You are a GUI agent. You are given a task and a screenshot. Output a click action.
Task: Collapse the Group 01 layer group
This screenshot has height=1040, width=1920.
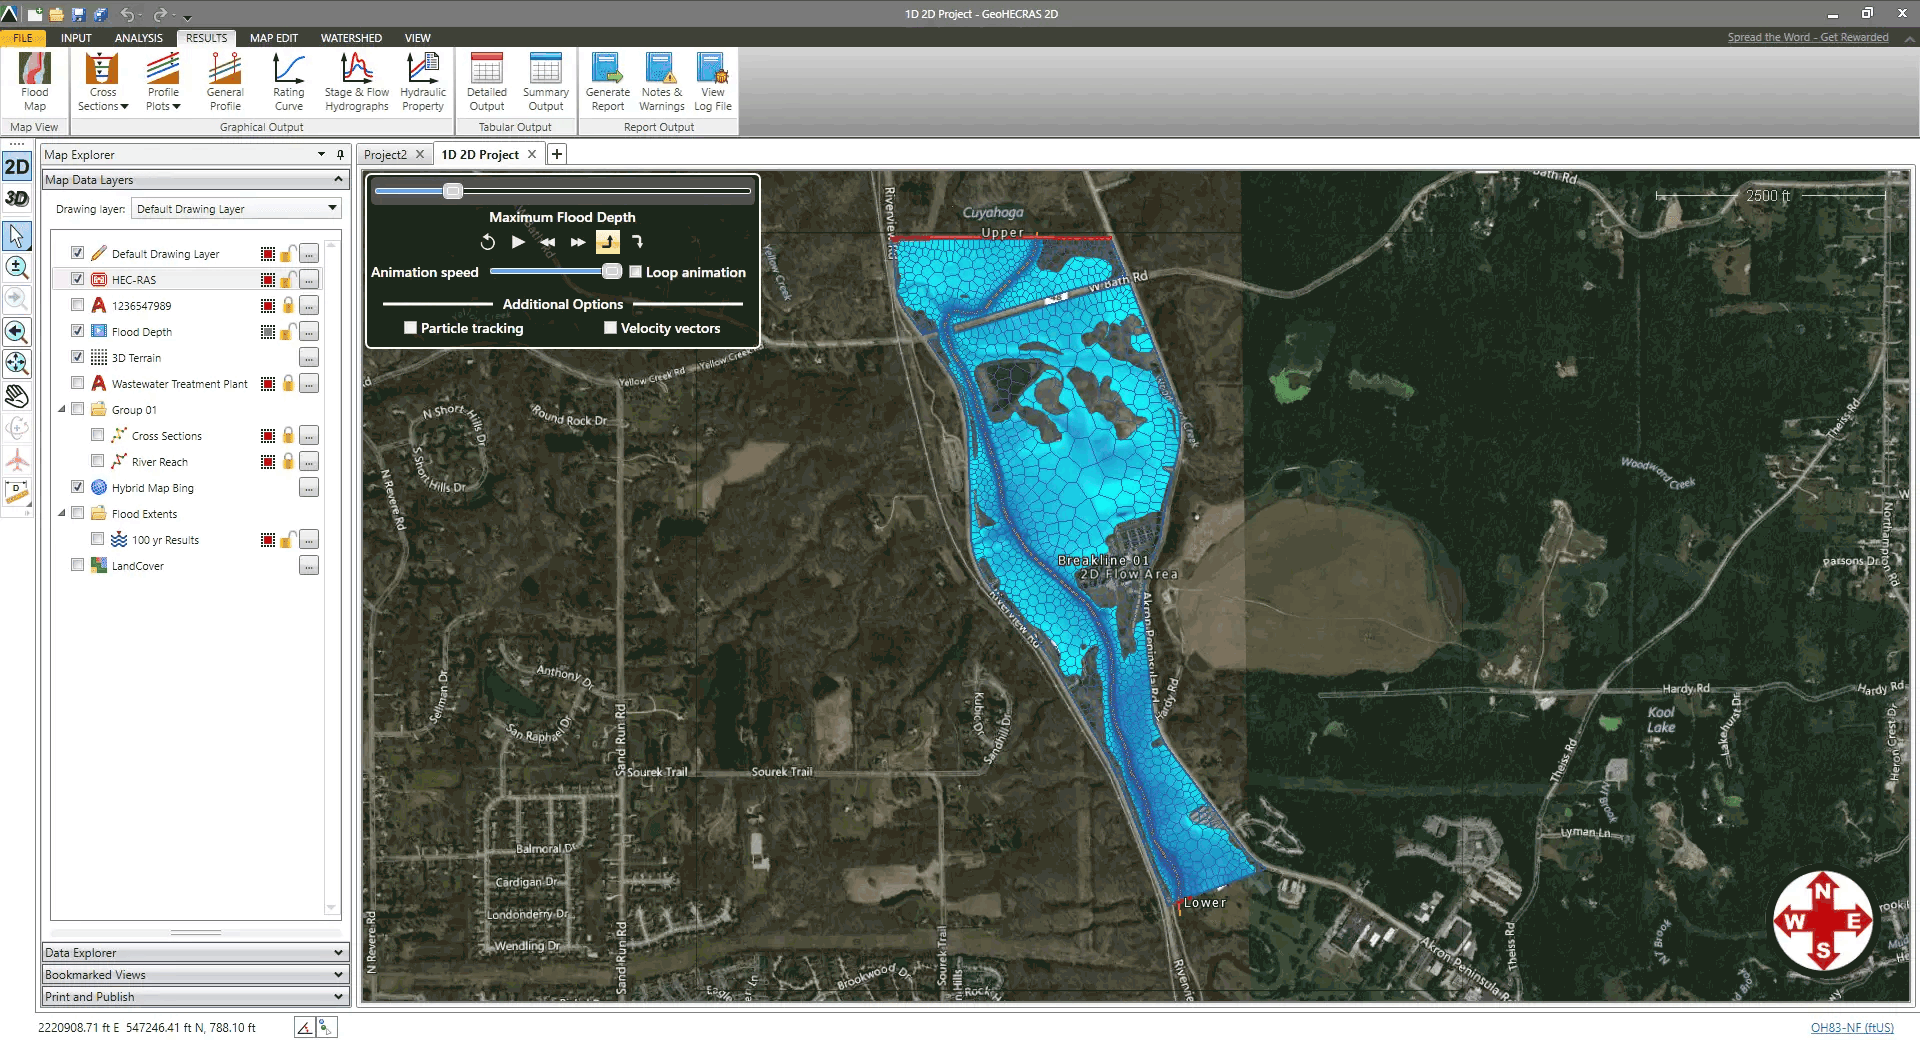point(63,409)
